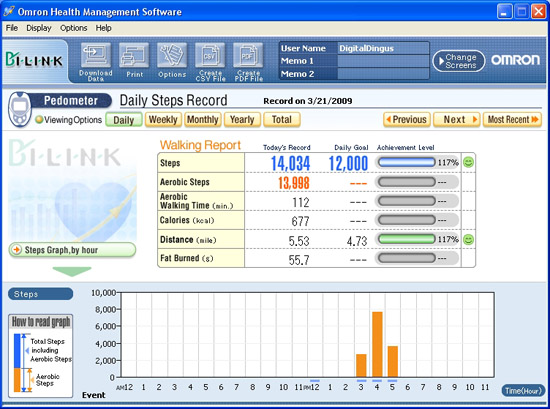Screen dimensions: 550x409
Task: Switch to the Monthly view
Action: [203, 120]
